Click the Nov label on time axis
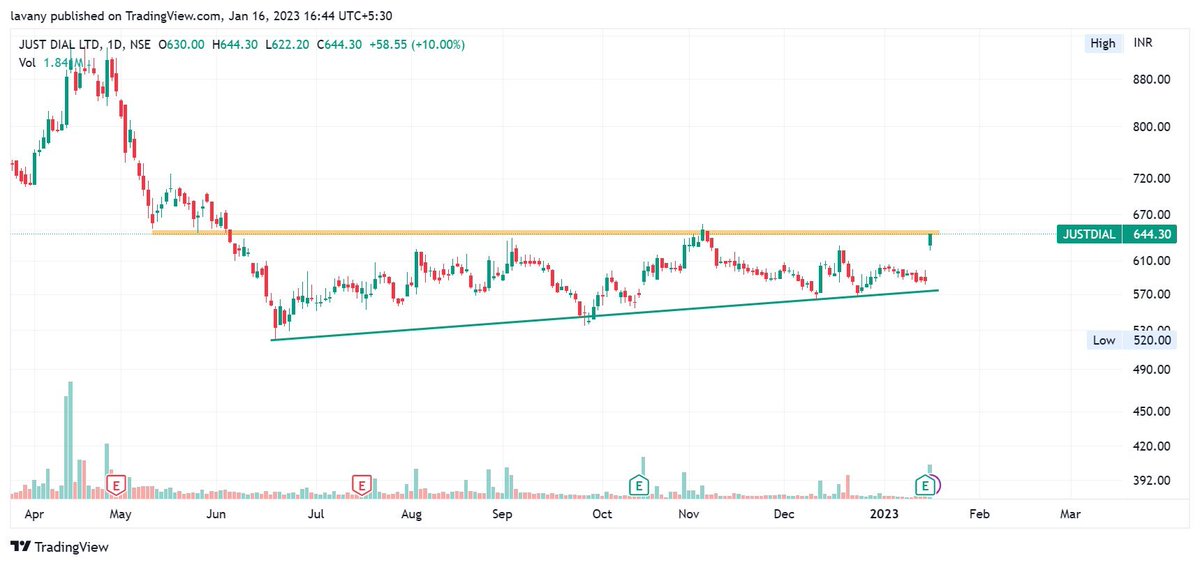The width and height of the screenshot is (1200, 565). click(688, 513)
